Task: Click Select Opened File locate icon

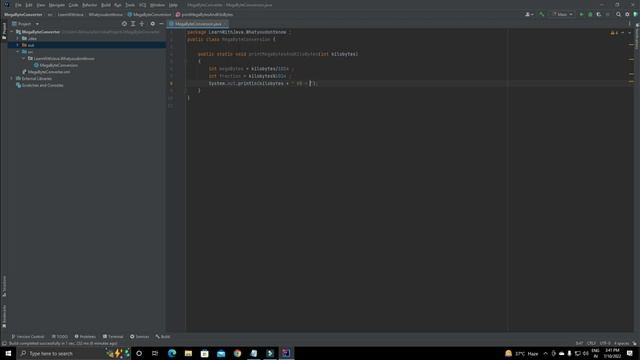Action: tap(124, 24)
